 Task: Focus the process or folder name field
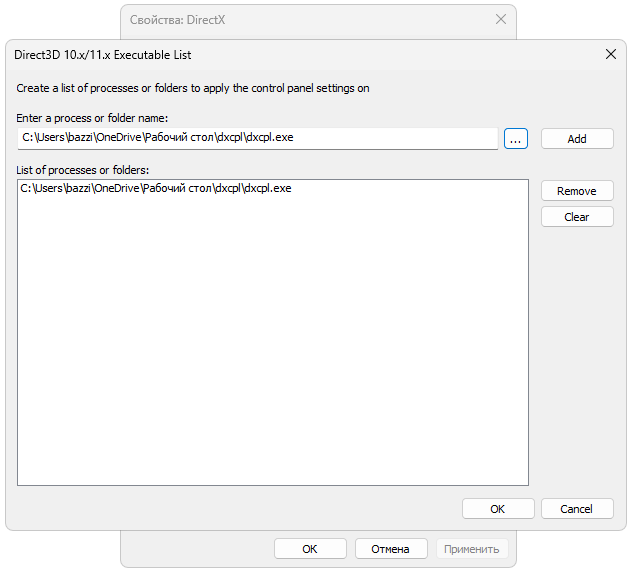tap(258, 138)
